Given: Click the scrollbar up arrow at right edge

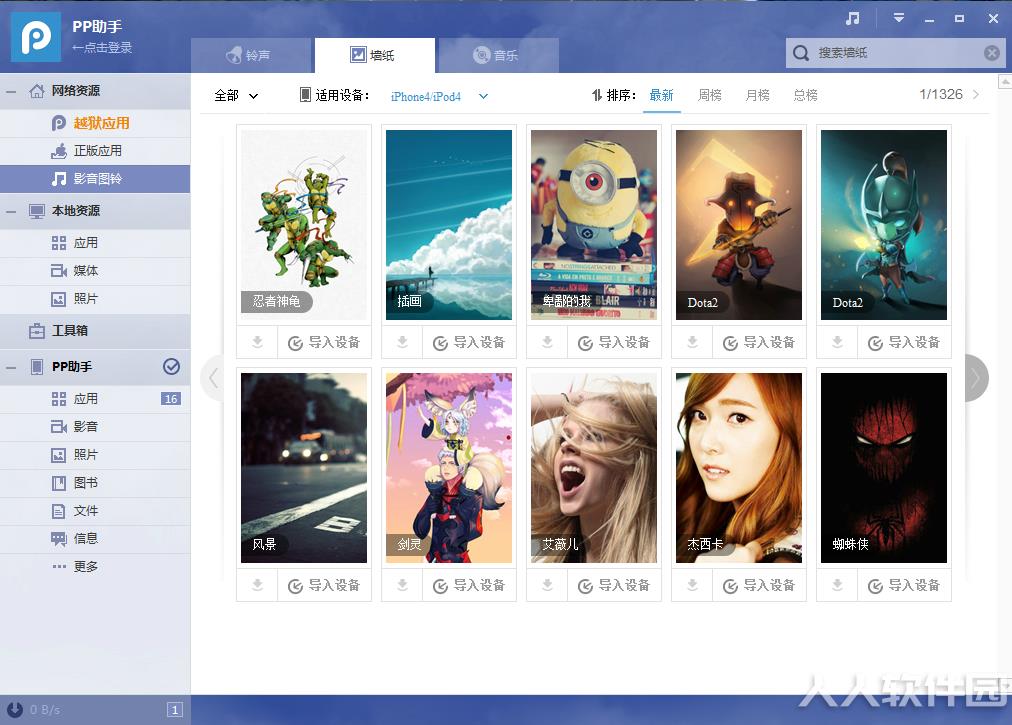Looking at the screenshot, I should (x=1005, y=81).
